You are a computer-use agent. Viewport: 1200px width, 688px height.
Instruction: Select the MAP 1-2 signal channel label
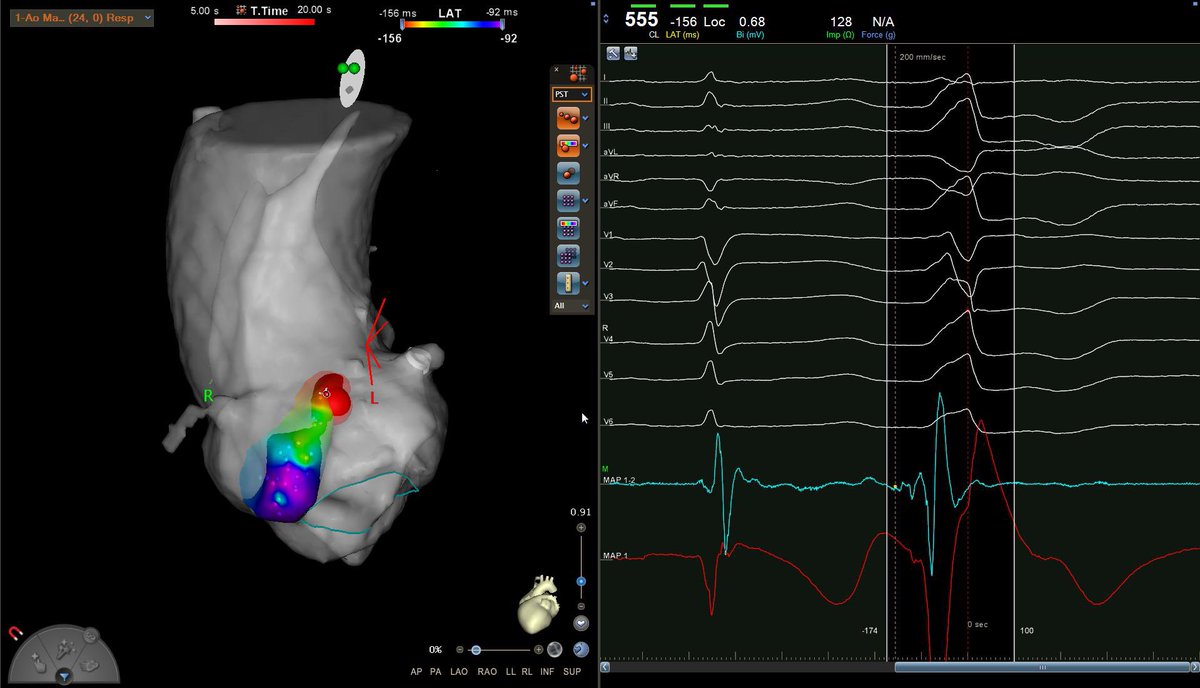[618, 481]
